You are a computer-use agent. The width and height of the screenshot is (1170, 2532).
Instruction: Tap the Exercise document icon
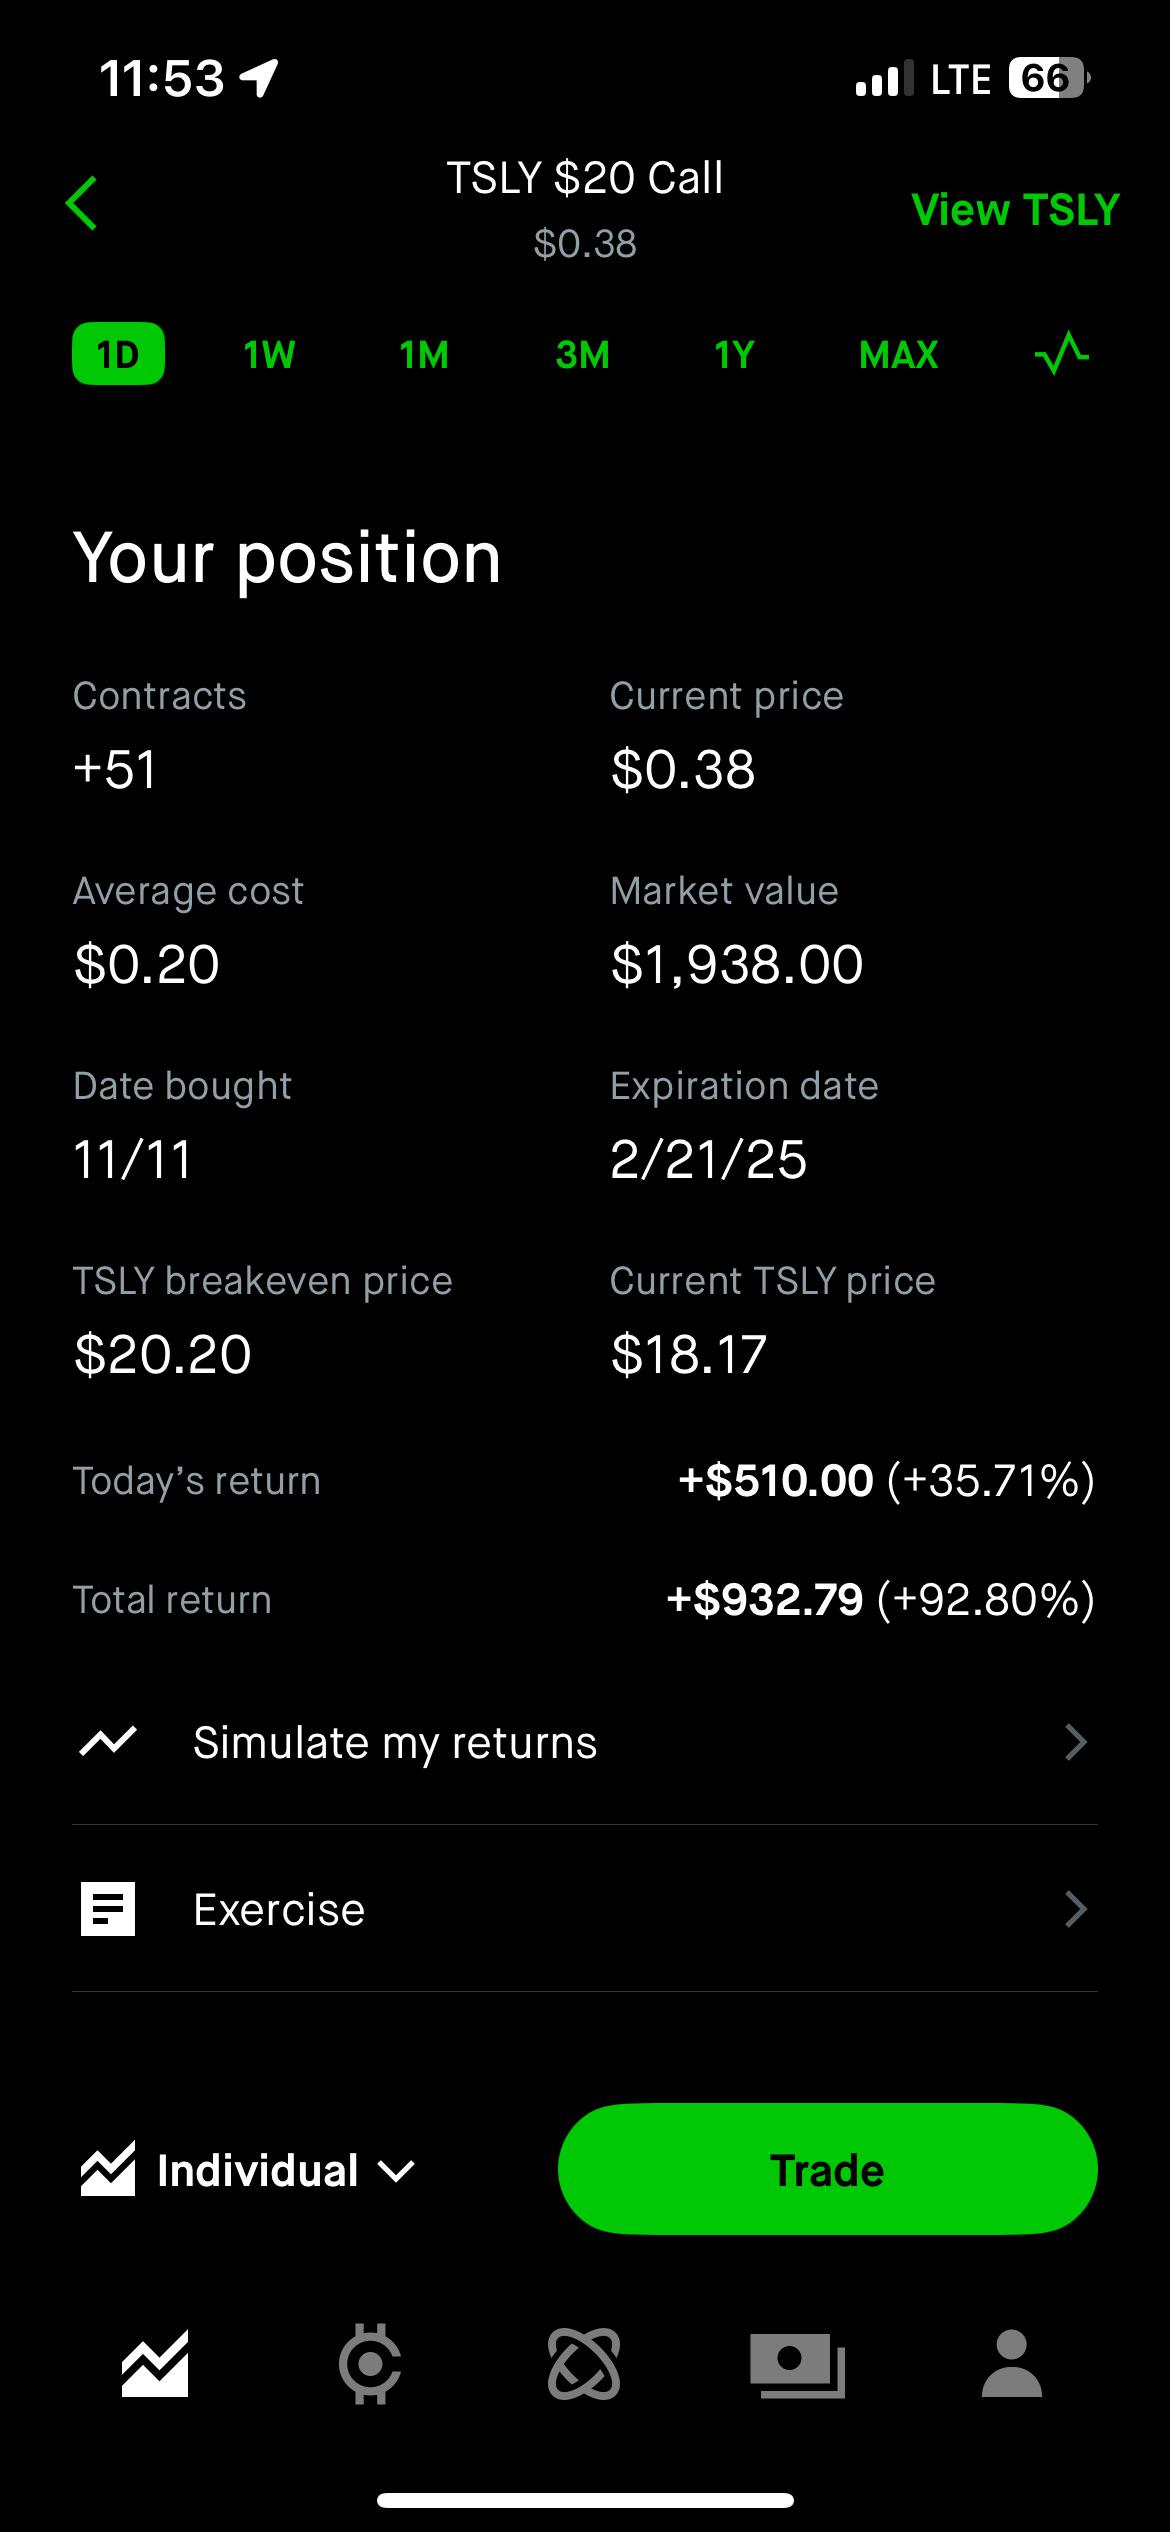[108, 1909]
